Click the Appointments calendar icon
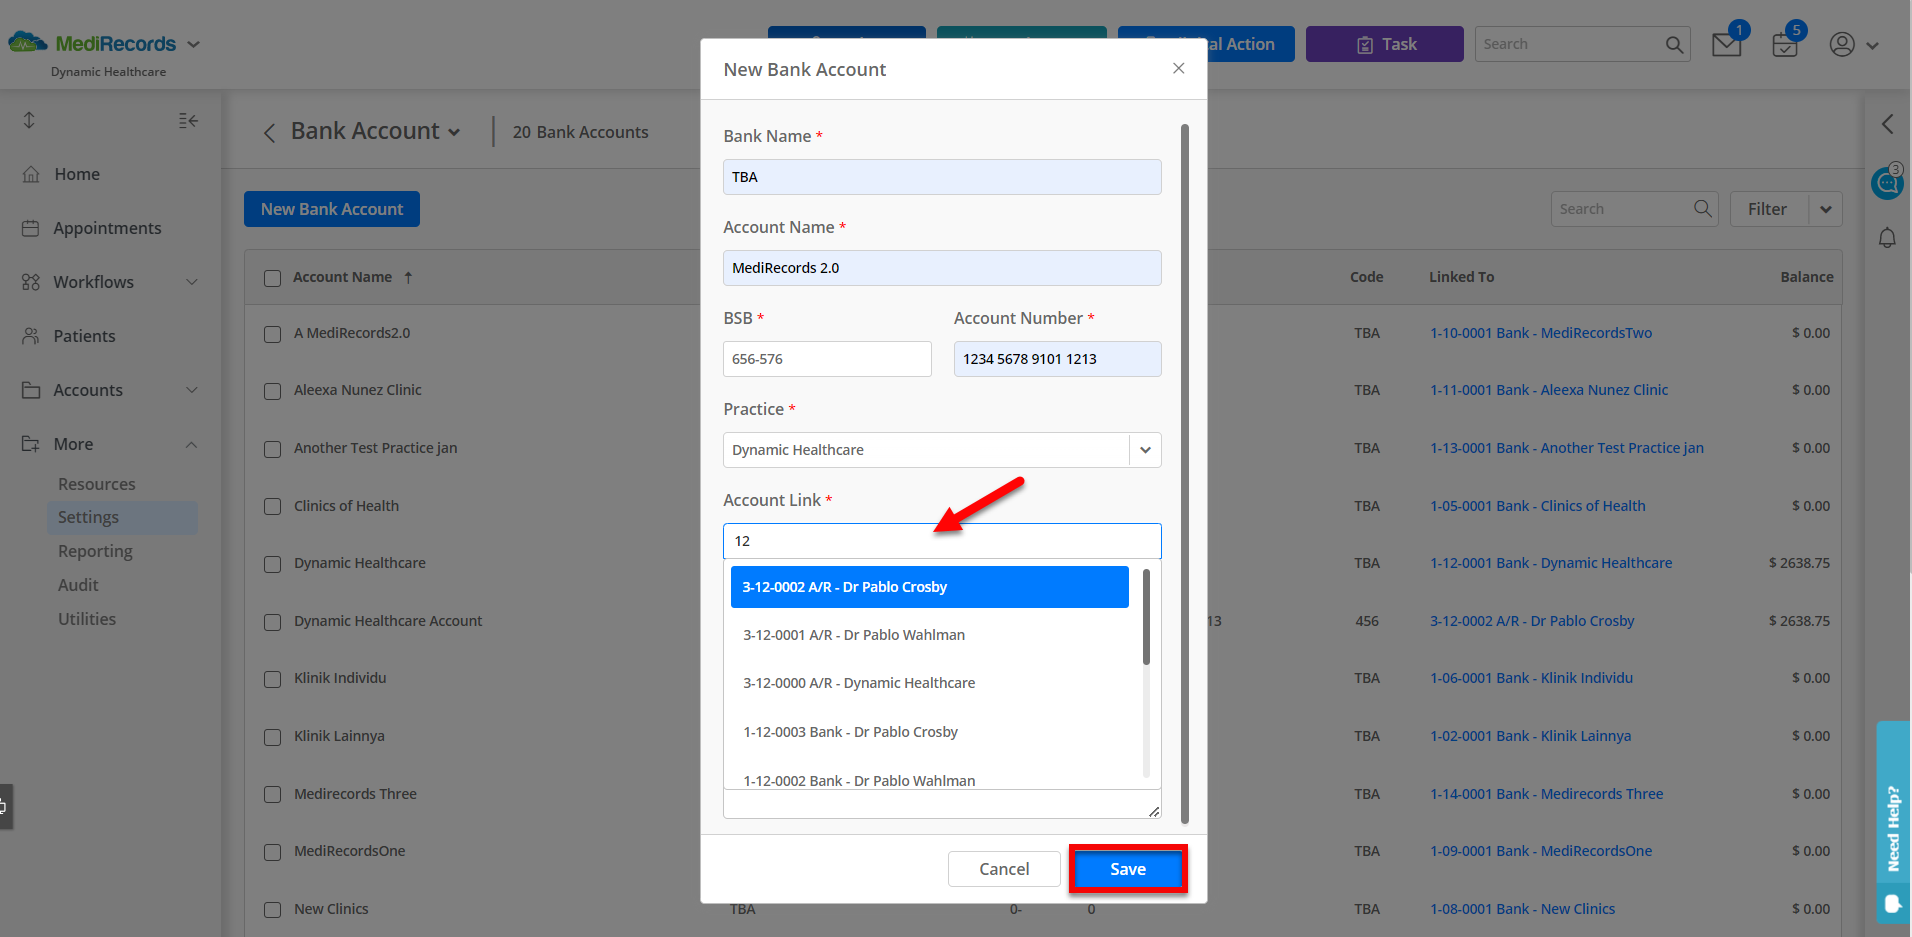Screen dimensions: 1912x937 point(31,228)
